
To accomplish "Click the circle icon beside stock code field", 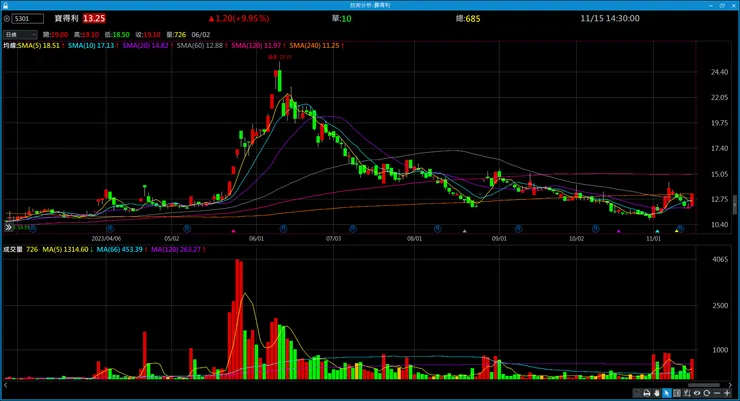I will click(7, 19).
